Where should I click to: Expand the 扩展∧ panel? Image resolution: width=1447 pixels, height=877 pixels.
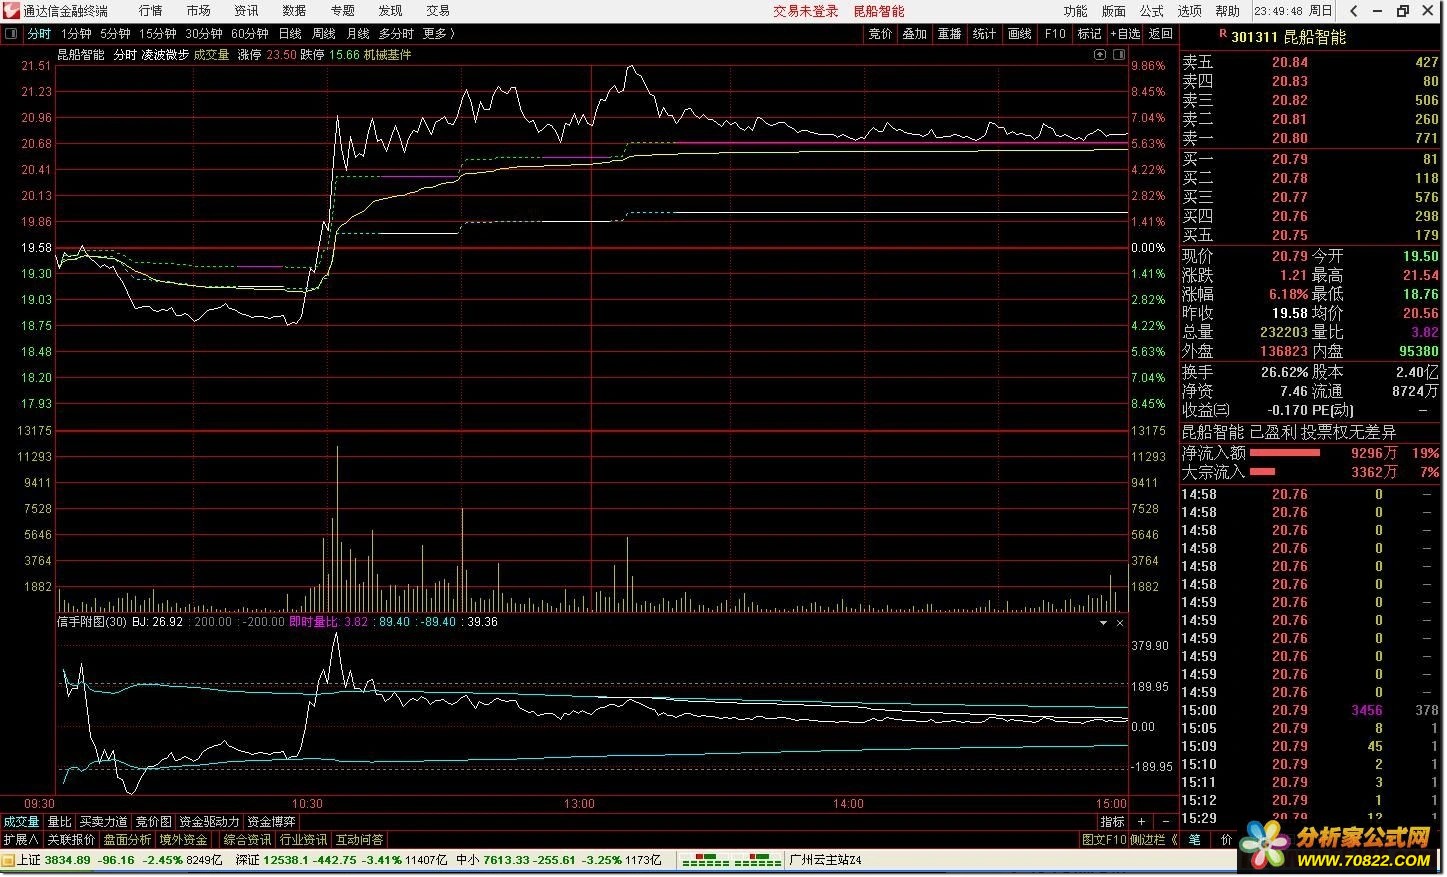tap(21, 840)
